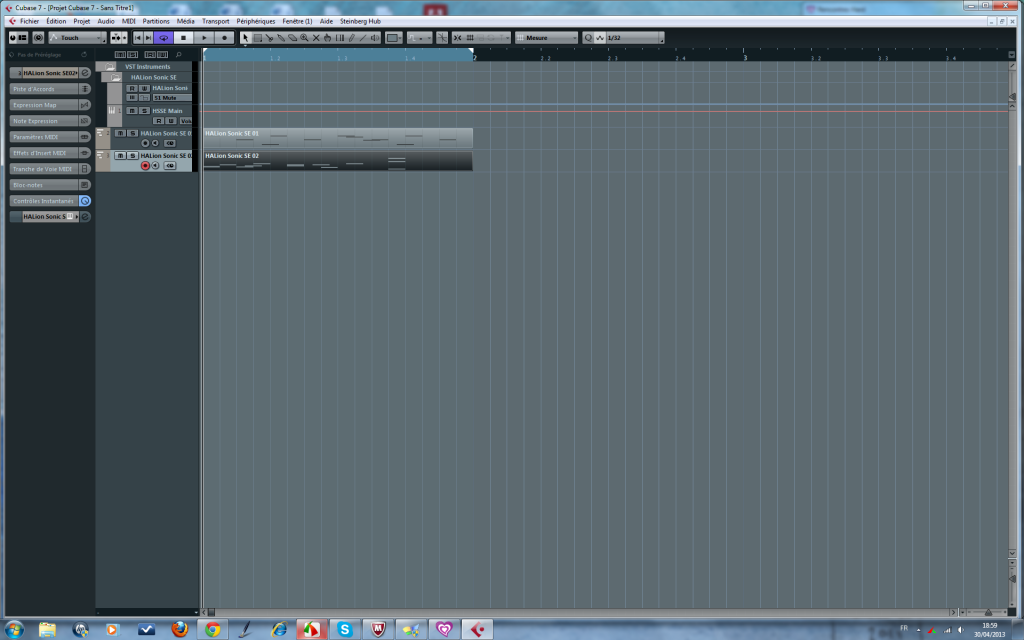
Task: Choose the Time Warp tool
Action: click(x=340, y=38)
